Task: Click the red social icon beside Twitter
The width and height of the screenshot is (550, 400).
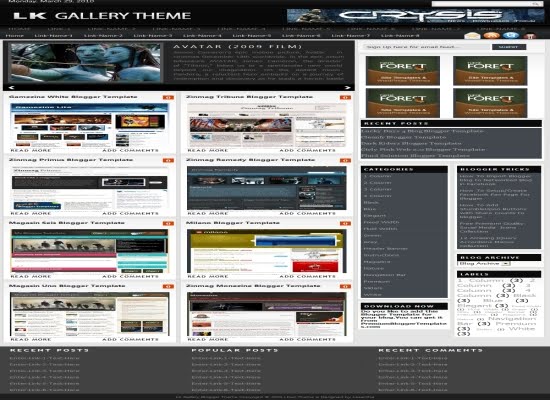Action: [x=530, y=36]
